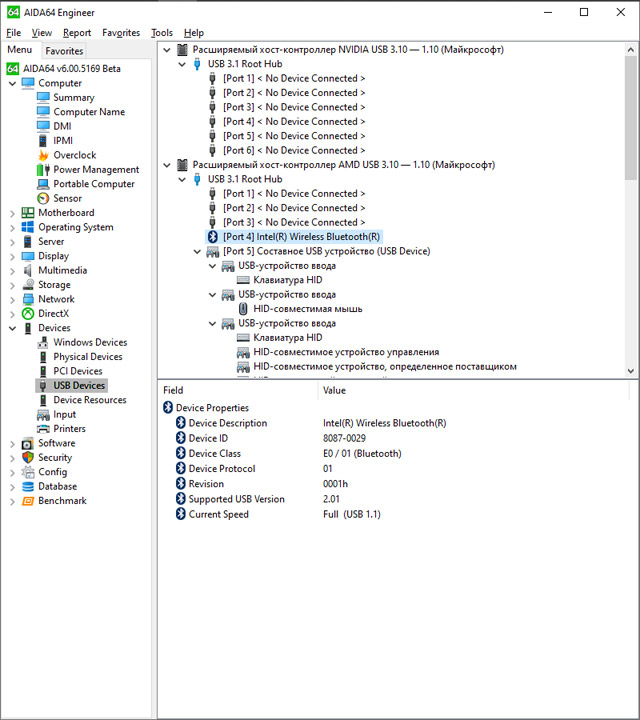Select USB Devices in the tree

[x=79, y=386]
